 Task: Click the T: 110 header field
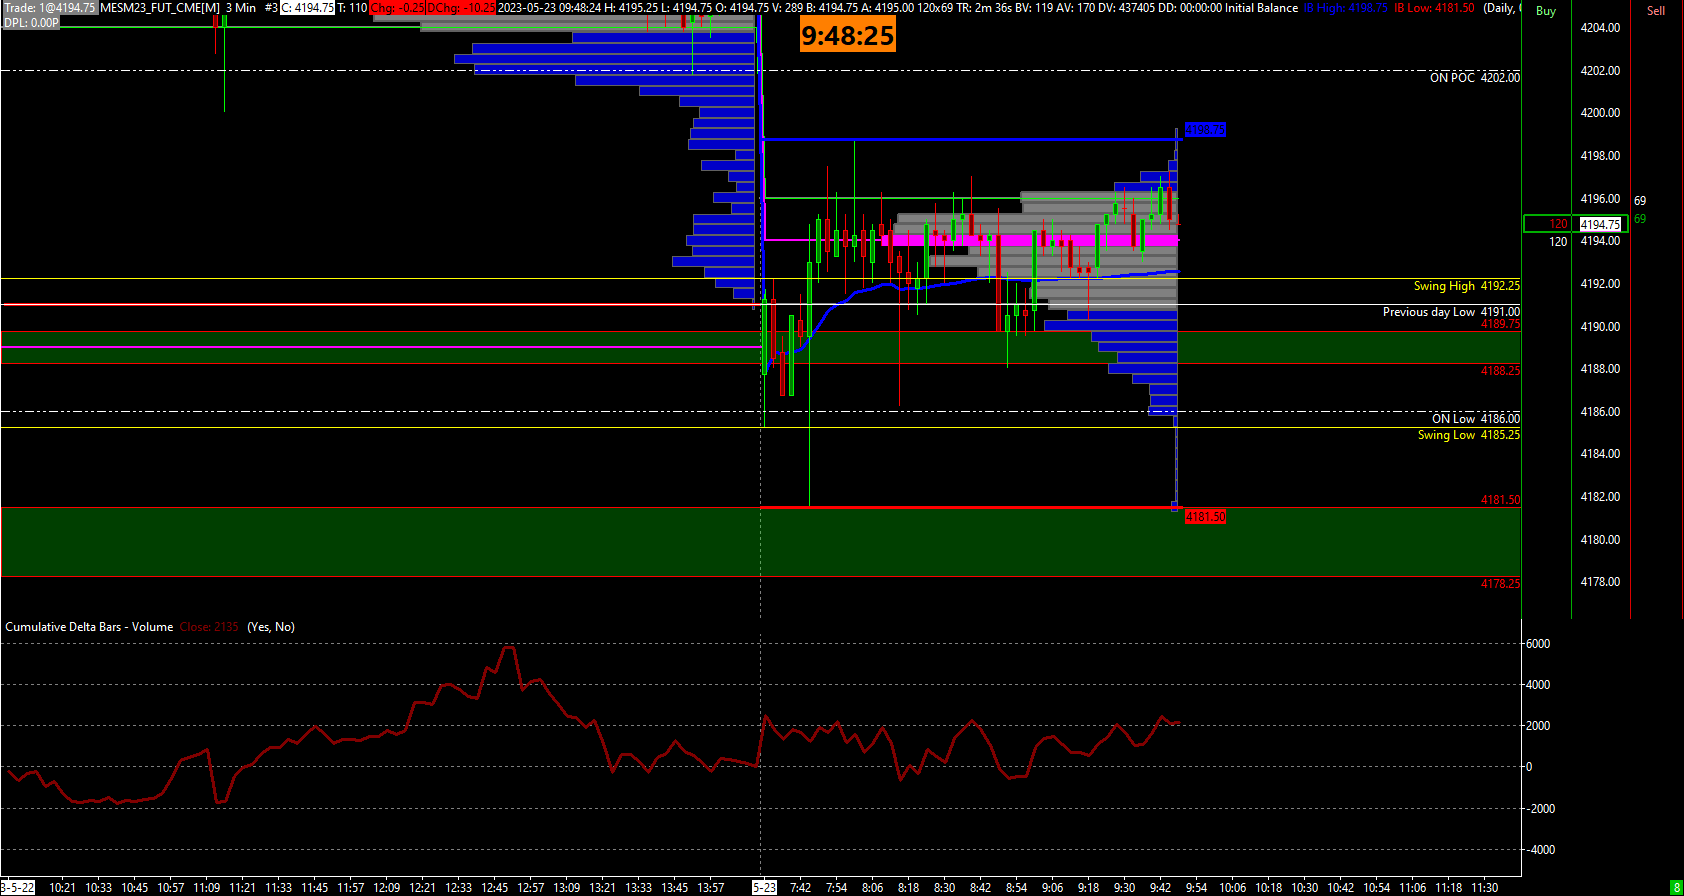(352, 8)
